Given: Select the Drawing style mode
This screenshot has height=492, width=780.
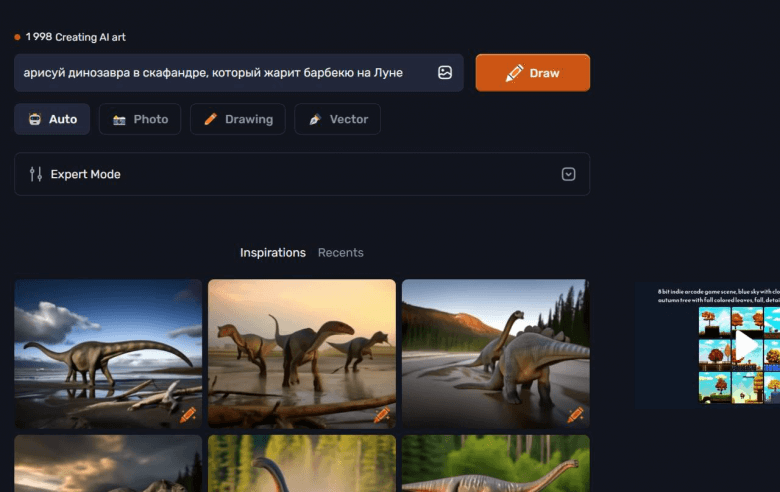Looking at the screenshot, I should 238,119.
